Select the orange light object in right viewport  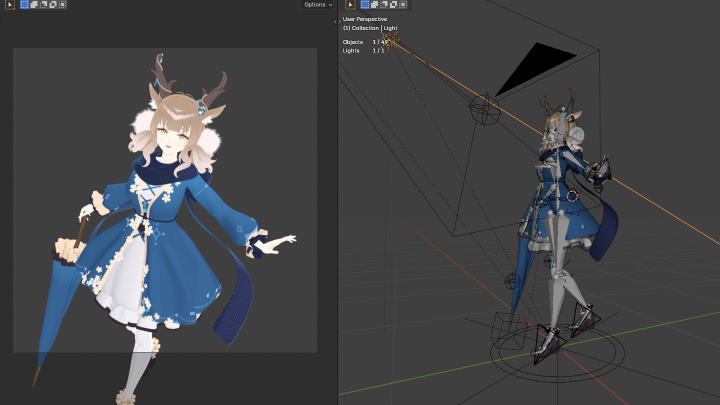390,39
